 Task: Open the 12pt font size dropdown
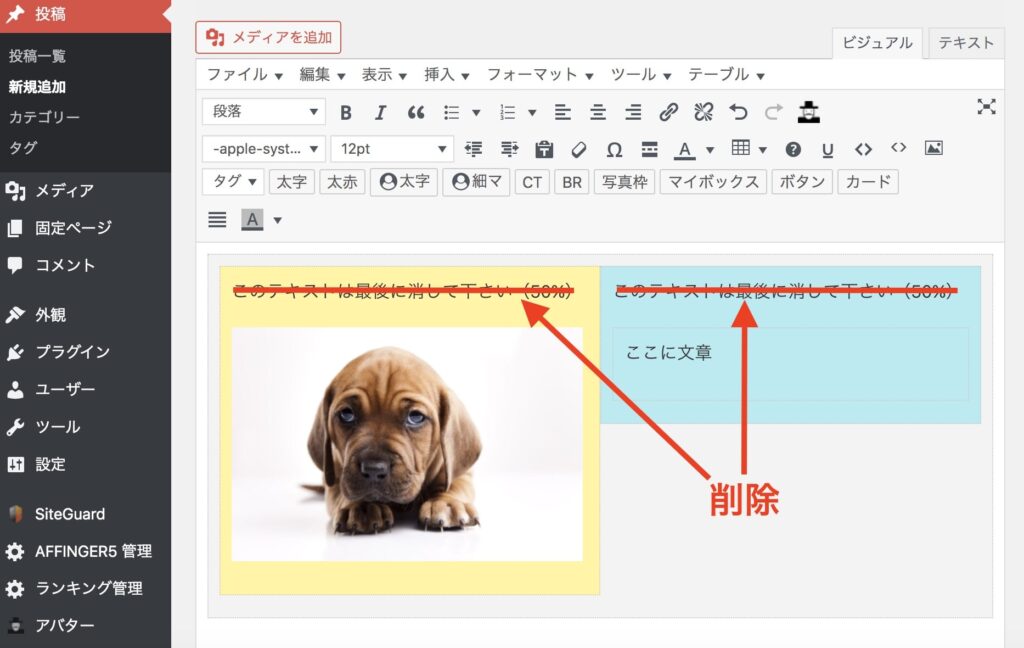pyautogui.click(x=392, y=149)
